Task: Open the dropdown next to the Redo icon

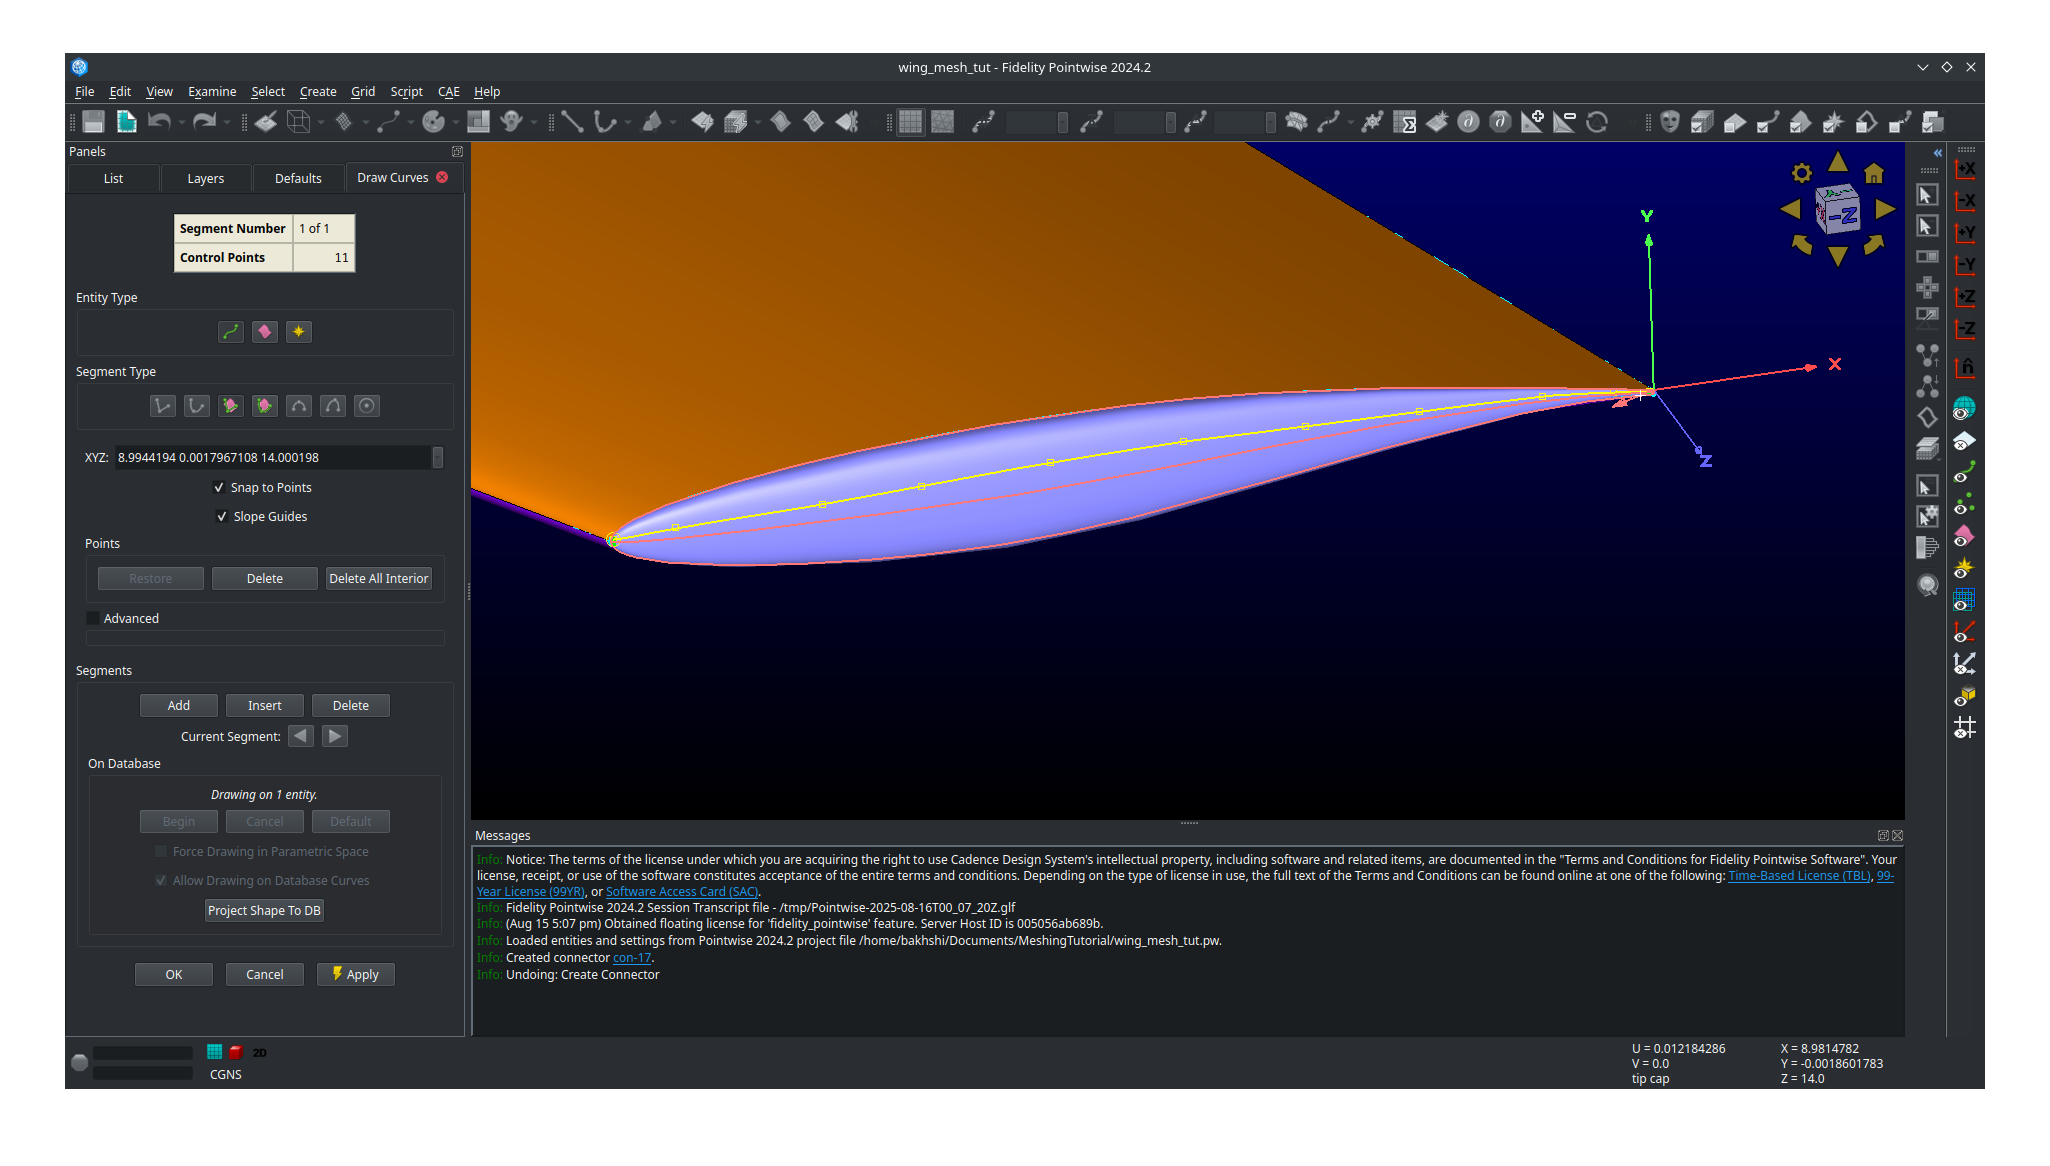Action: click(x=227, y=122)
